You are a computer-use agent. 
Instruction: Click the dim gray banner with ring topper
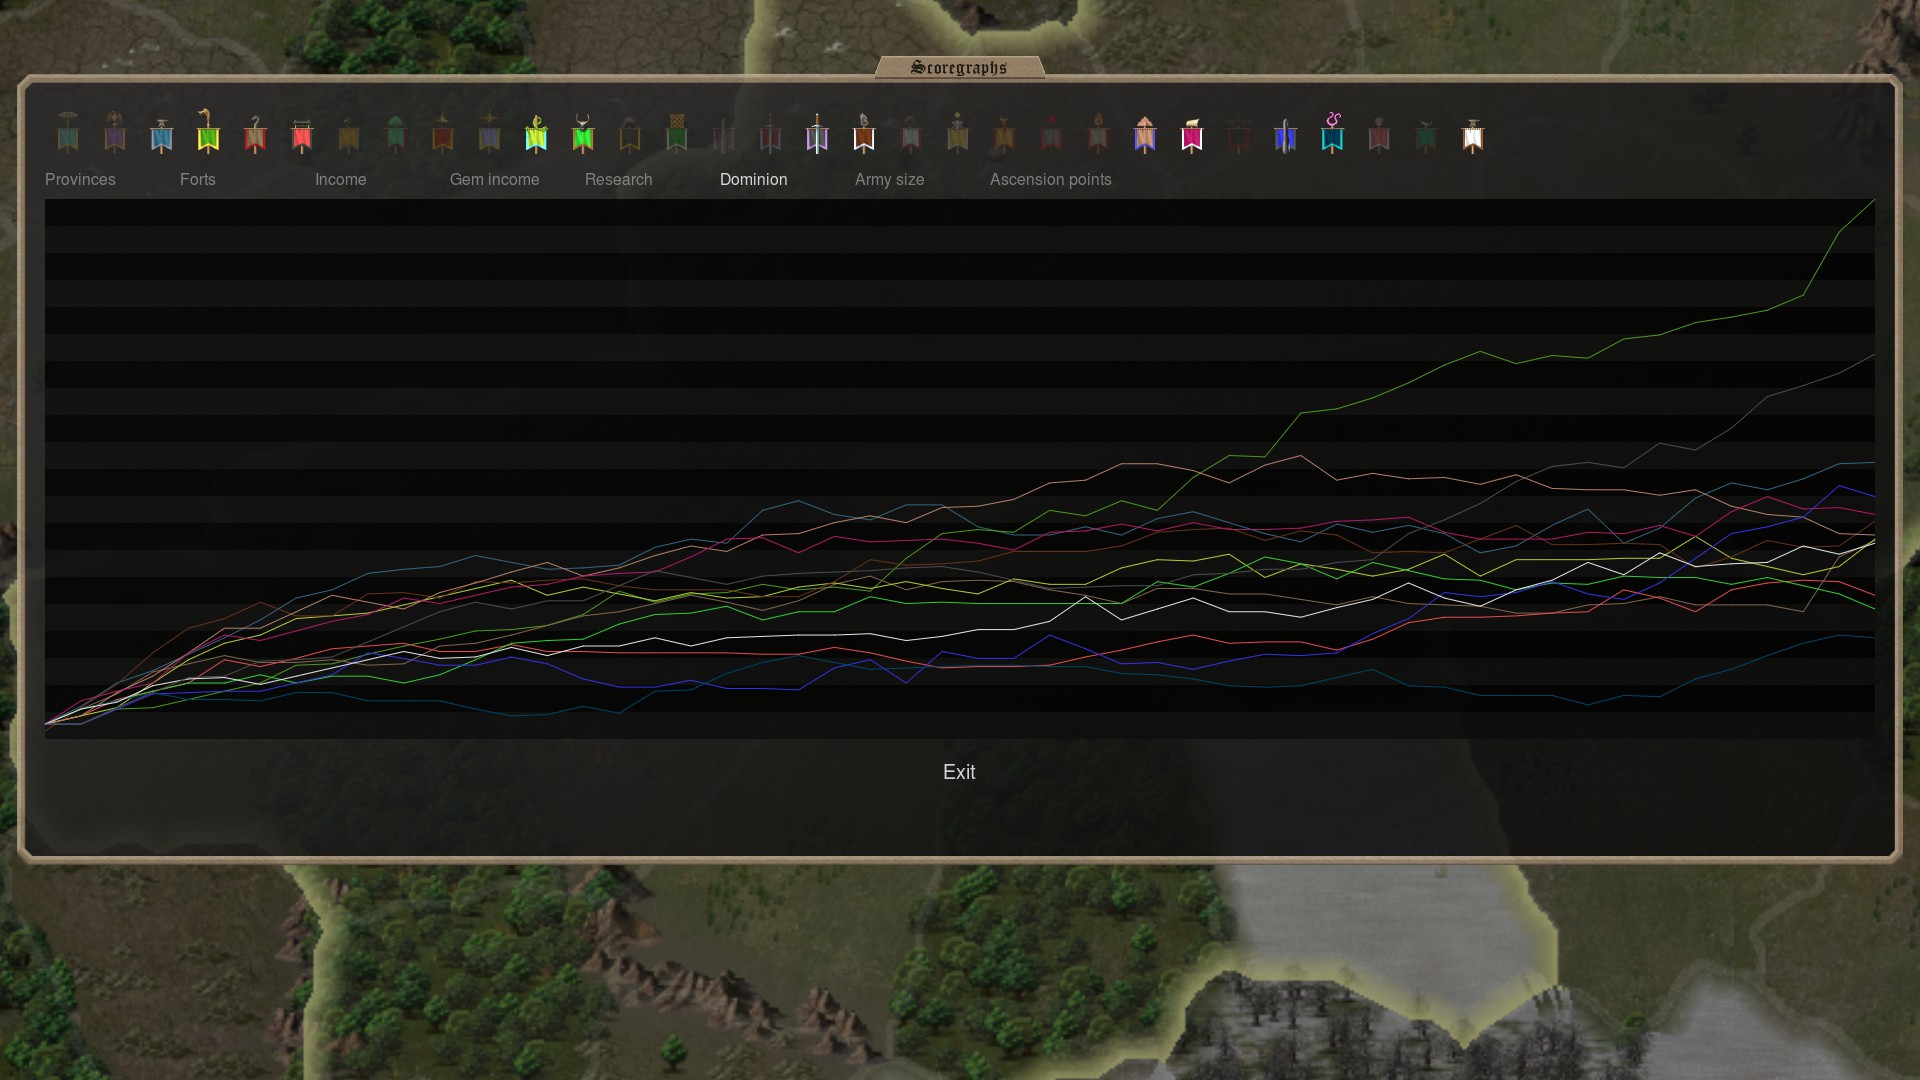(911, 133)
